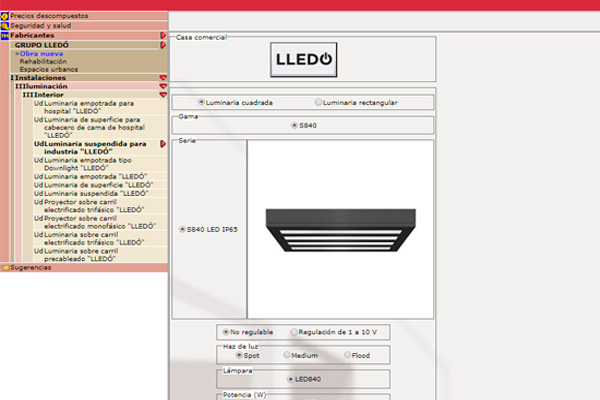The image size is (600, 400).
Task: Select Espacios urbanos link
Action: (x=49, y=69)
